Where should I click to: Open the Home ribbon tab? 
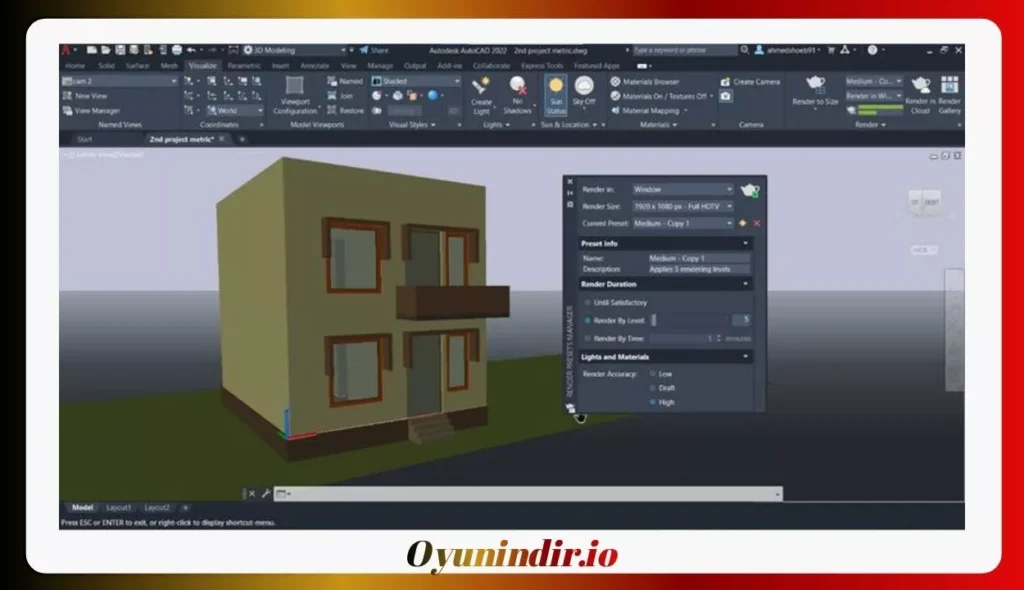pos(75,66)
